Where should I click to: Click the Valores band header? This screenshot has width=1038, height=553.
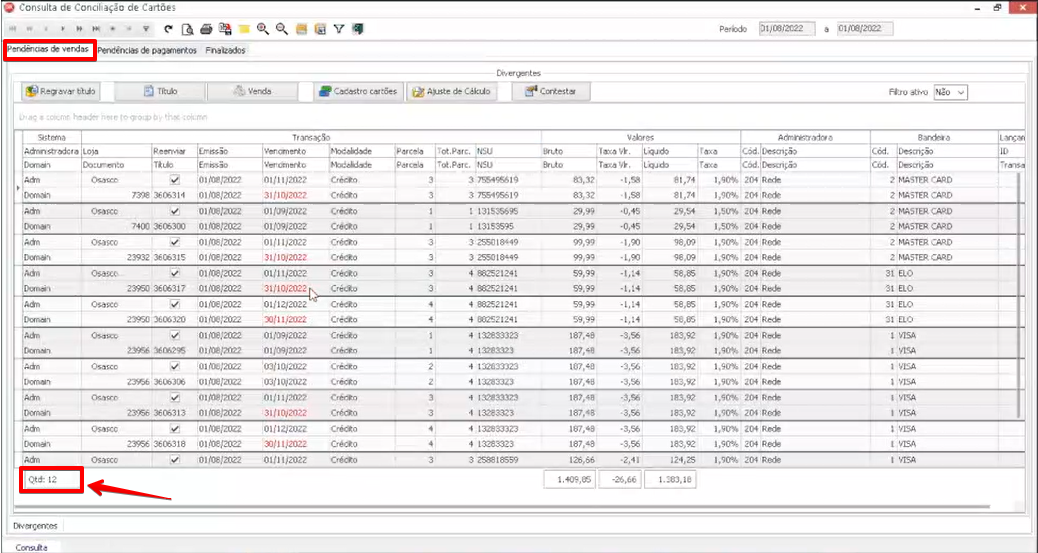tap(641, 137)
